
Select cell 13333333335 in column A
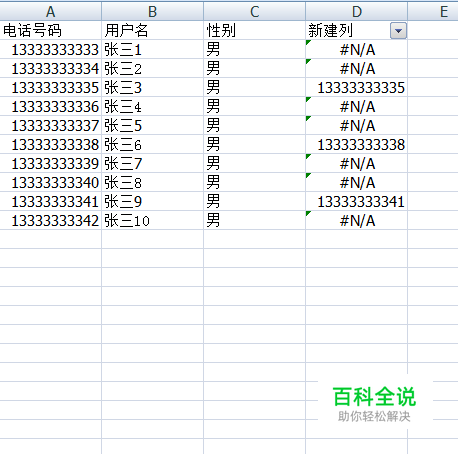(x=51, y=88)
